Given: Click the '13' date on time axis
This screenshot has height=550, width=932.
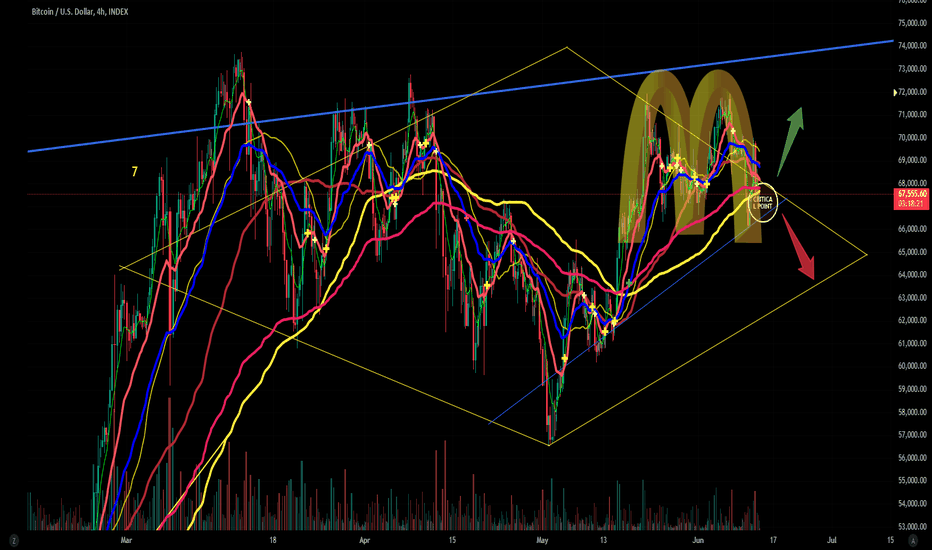Looking at the screenshot, I should (x=603, y=540).
